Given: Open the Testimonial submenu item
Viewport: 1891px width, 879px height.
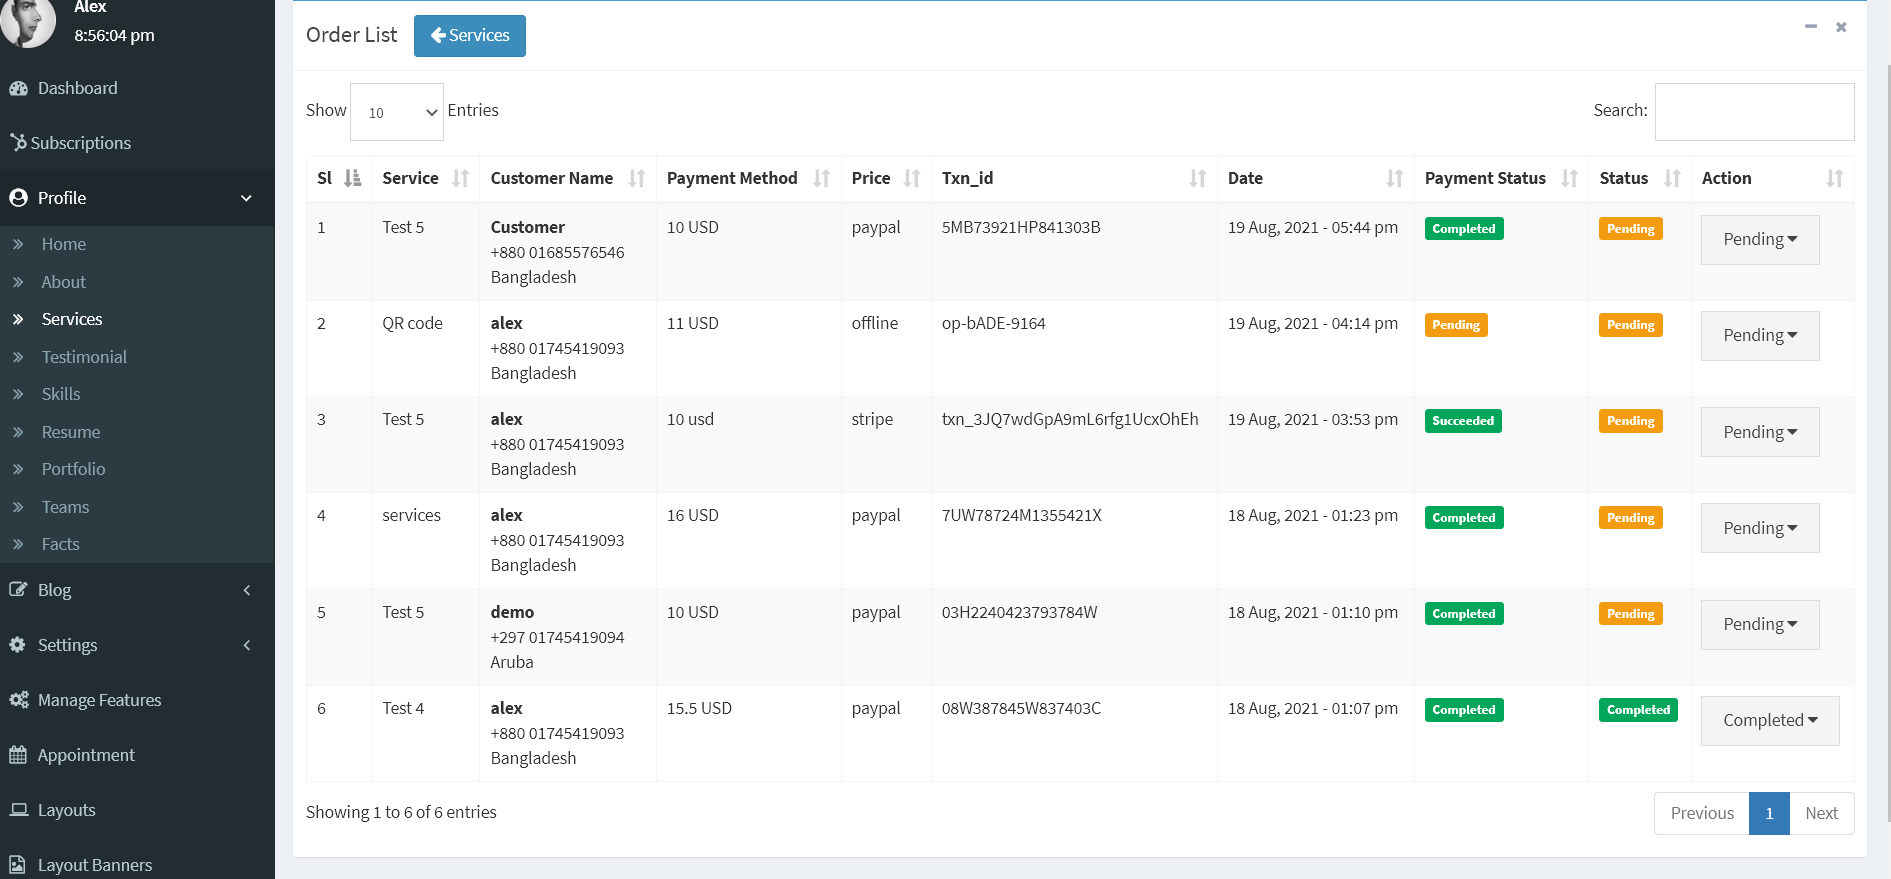Looking at the screenshot, I should (x=84, y=357).
